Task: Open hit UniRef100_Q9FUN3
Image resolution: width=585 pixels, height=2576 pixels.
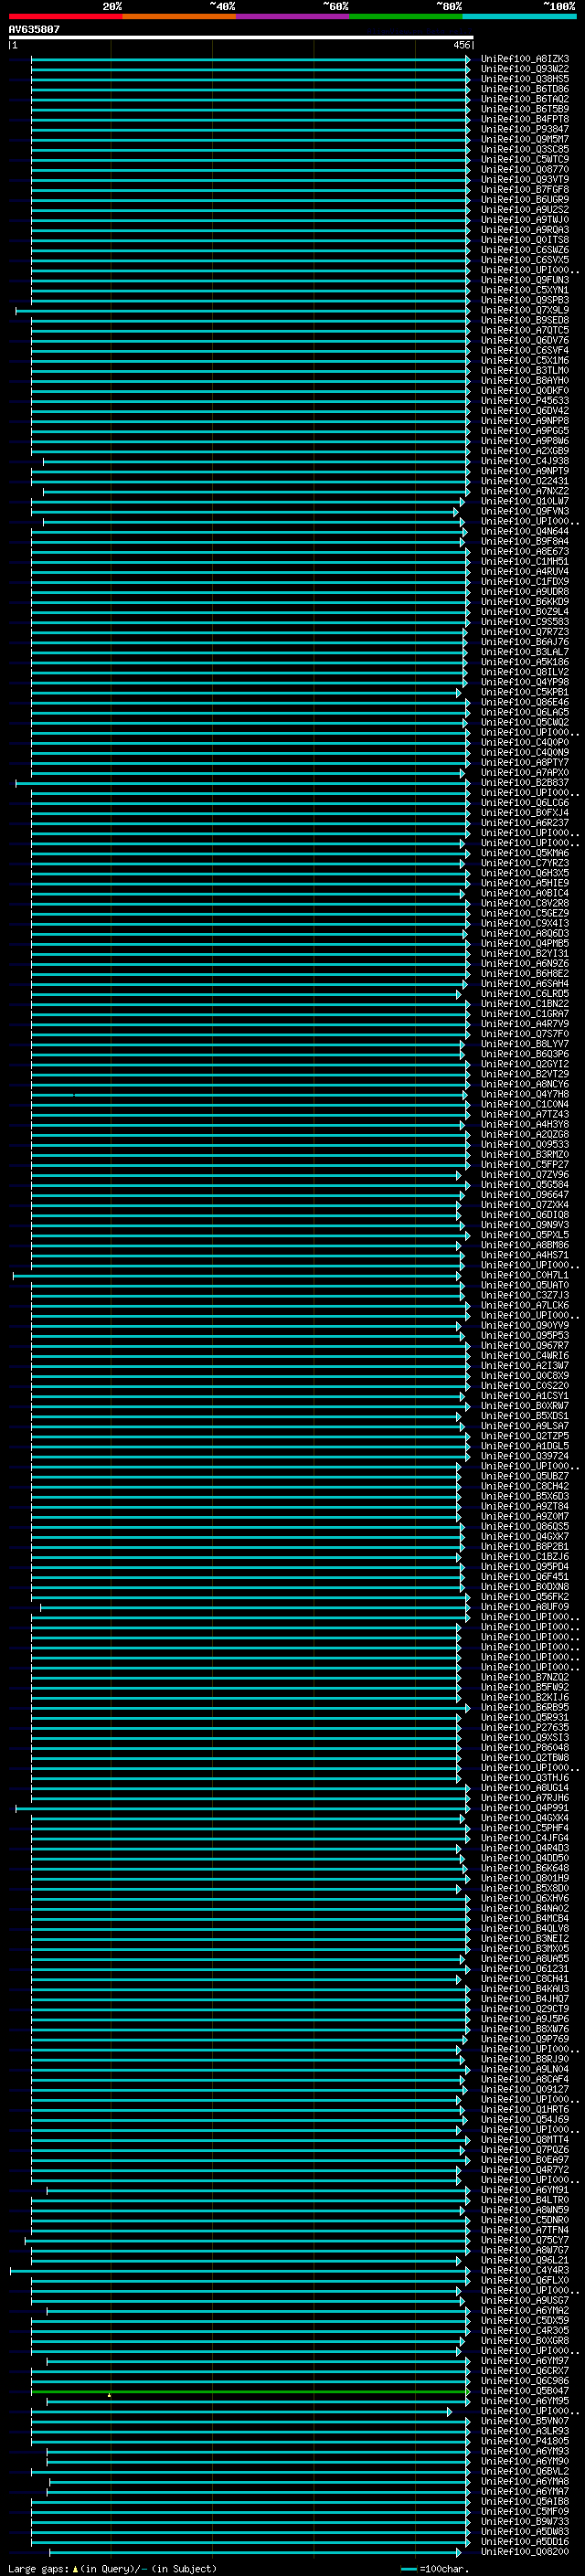Action: coord(525,280)
